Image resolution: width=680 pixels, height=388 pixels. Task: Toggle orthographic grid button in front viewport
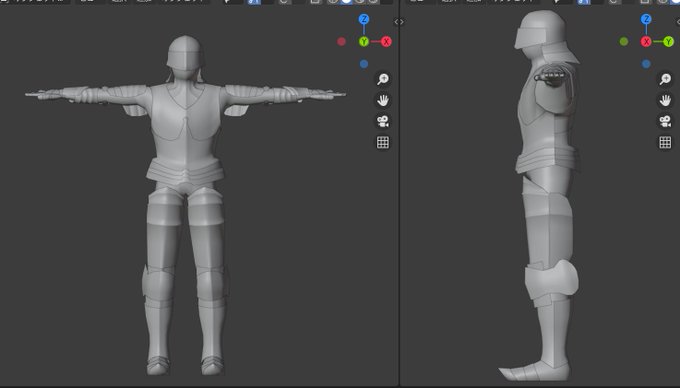point(382,142)
